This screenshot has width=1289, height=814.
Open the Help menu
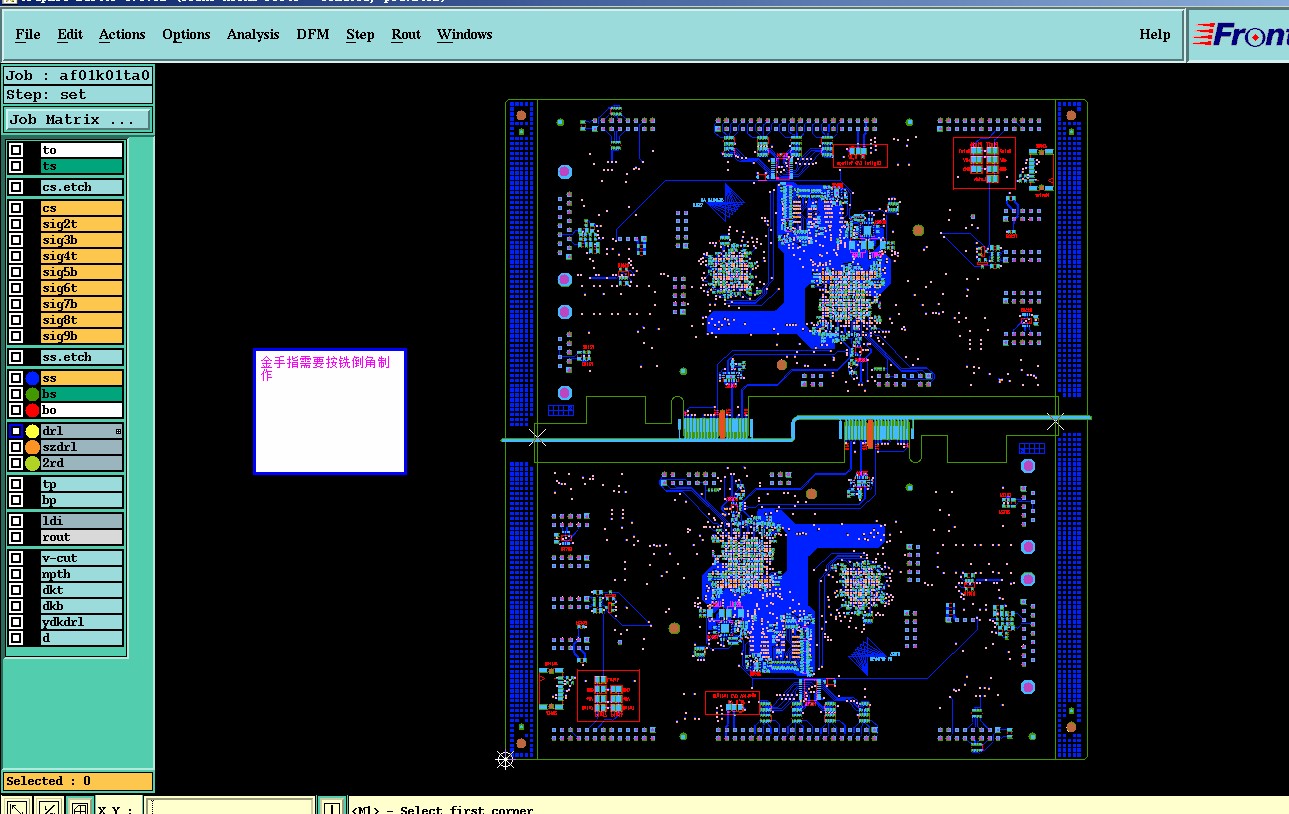coord(1155,34)
